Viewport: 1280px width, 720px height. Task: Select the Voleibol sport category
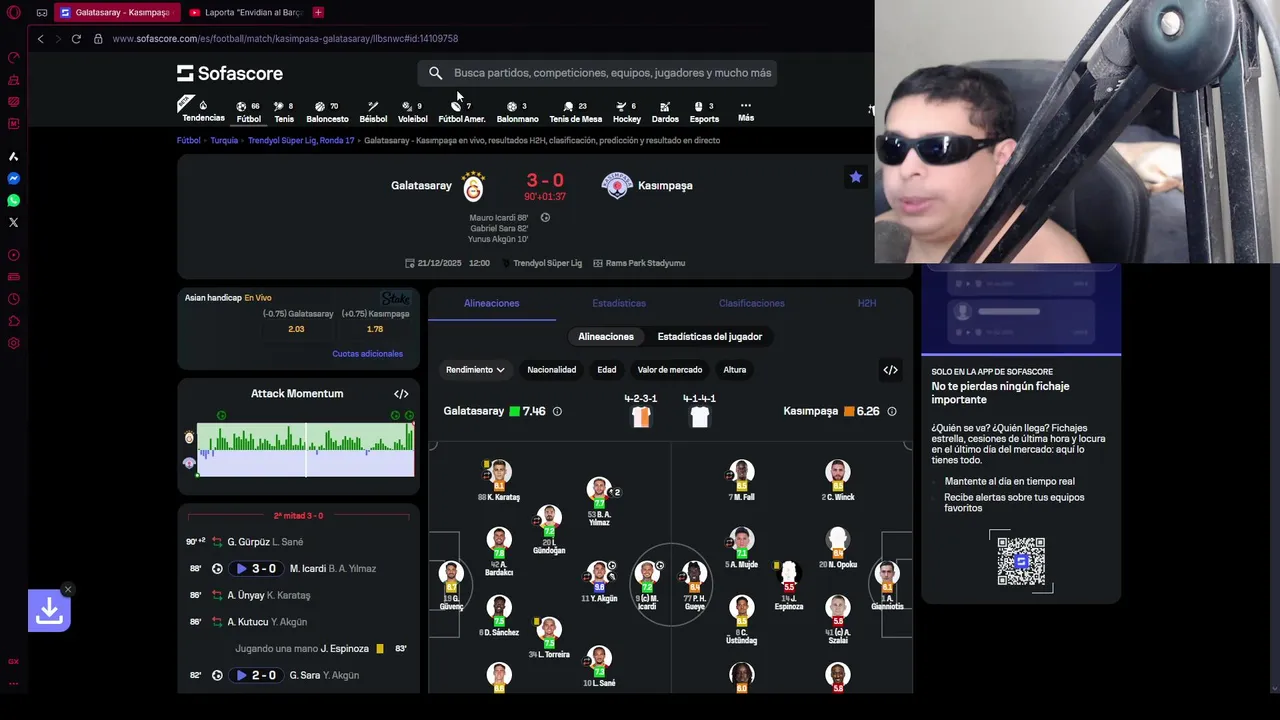click(412, 111)
